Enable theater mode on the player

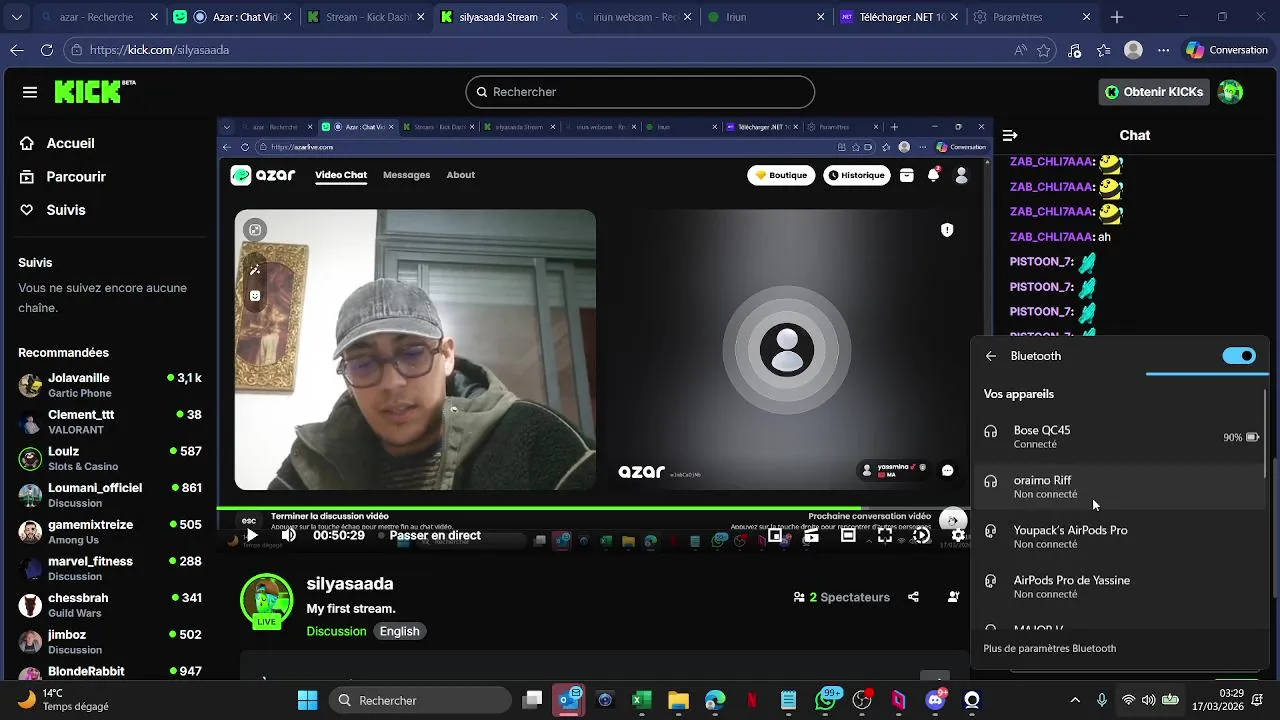848,535
